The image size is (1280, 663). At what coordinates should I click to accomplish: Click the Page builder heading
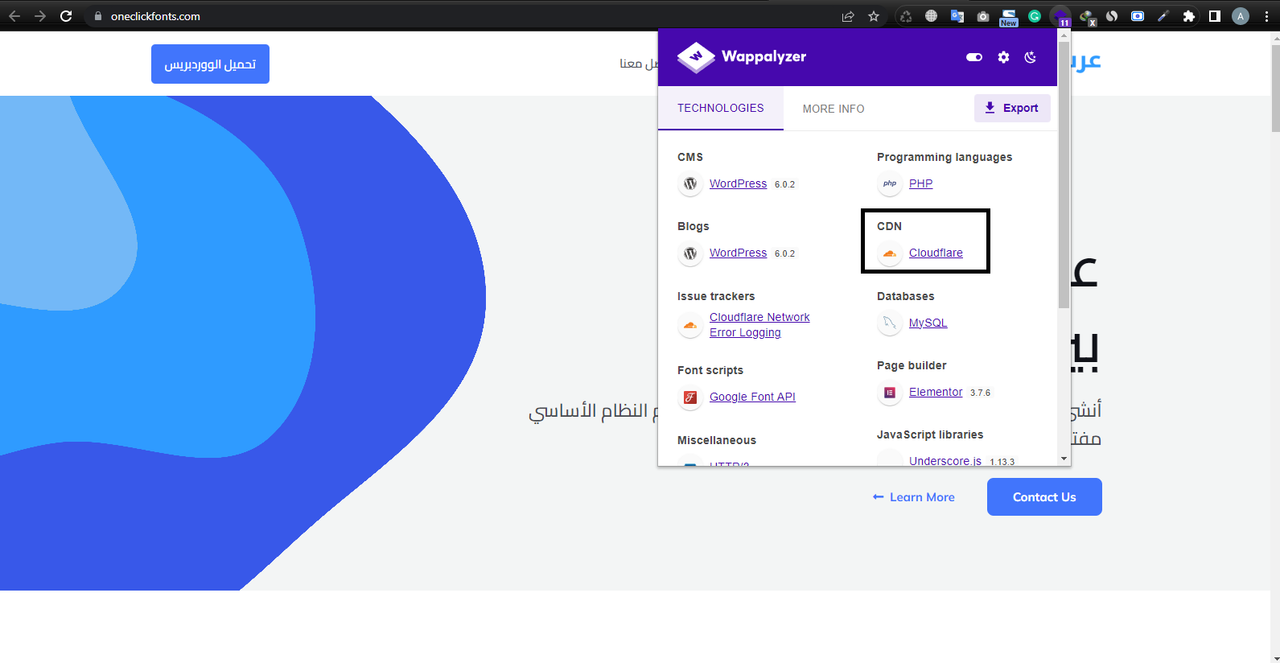tap(912, 365)
